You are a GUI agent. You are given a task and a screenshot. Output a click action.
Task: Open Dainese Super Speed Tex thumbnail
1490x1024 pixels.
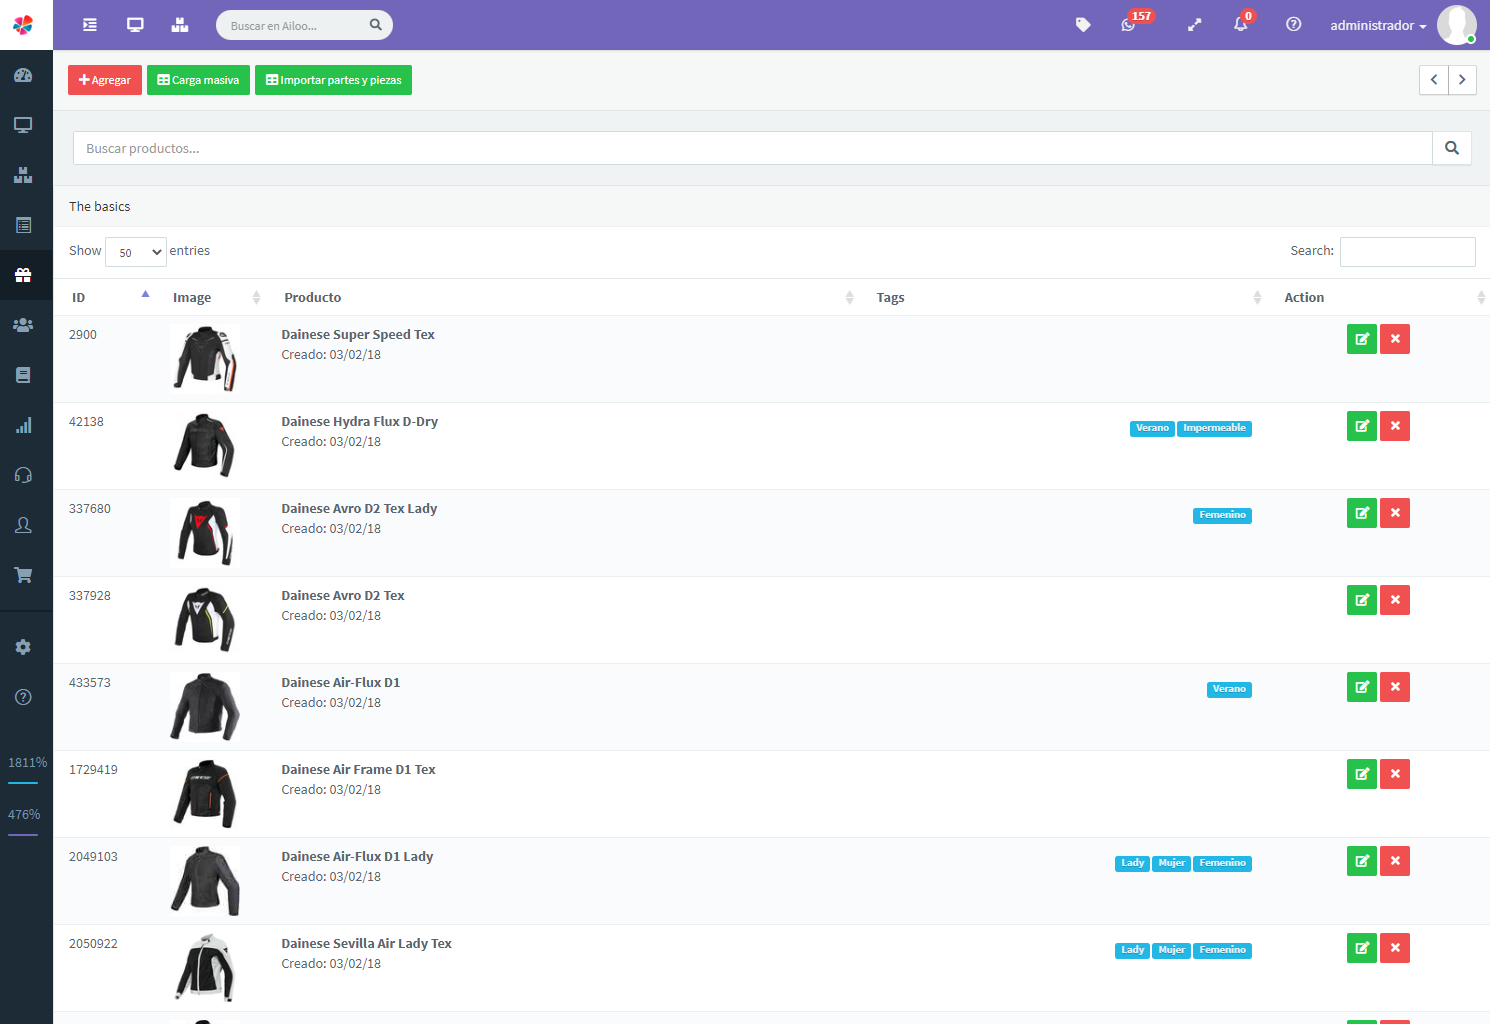[205, 358]
